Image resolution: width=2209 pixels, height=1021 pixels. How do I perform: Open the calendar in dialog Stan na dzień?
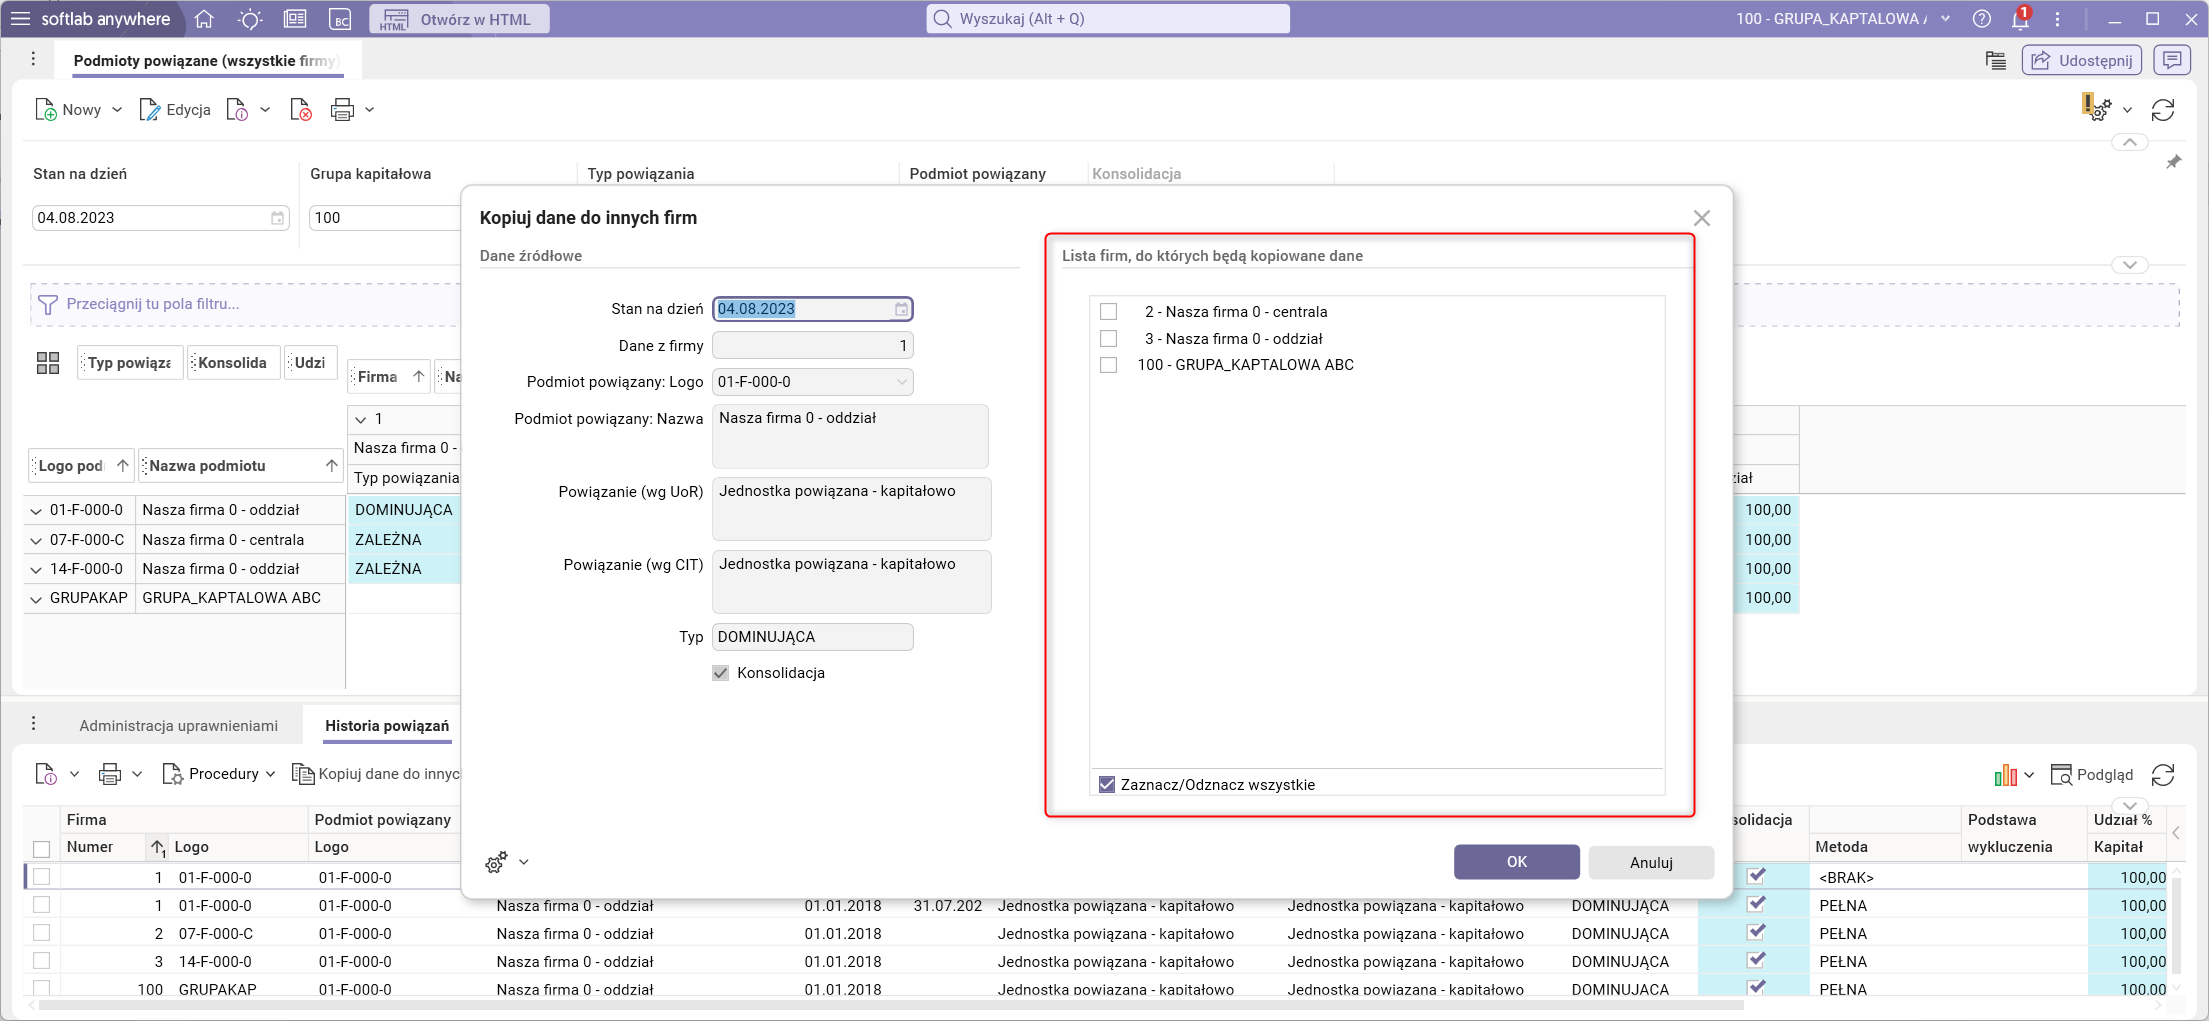[x=901, y=310]
